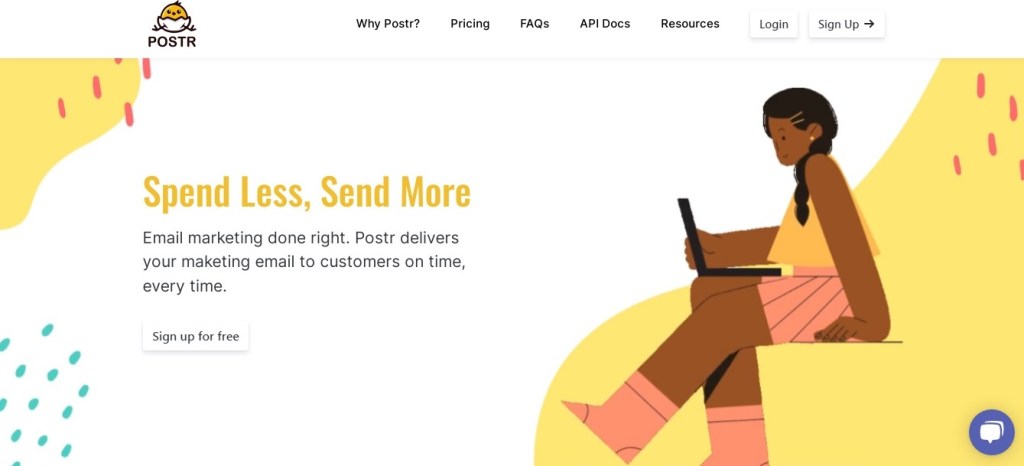Open the Resources menu item
1024x466 pixels.
click(x=690, y=23)
